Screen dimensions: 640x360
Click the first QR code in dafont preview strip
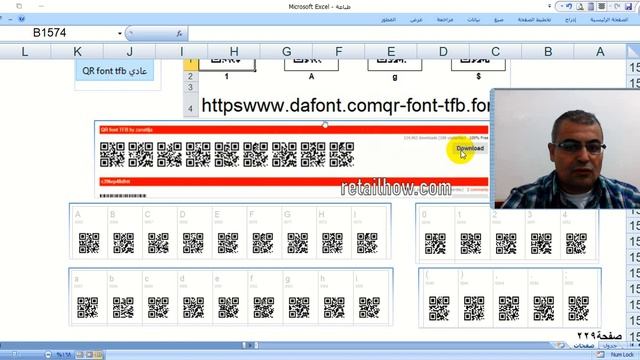pyautogui.click(x=112, y=154)
